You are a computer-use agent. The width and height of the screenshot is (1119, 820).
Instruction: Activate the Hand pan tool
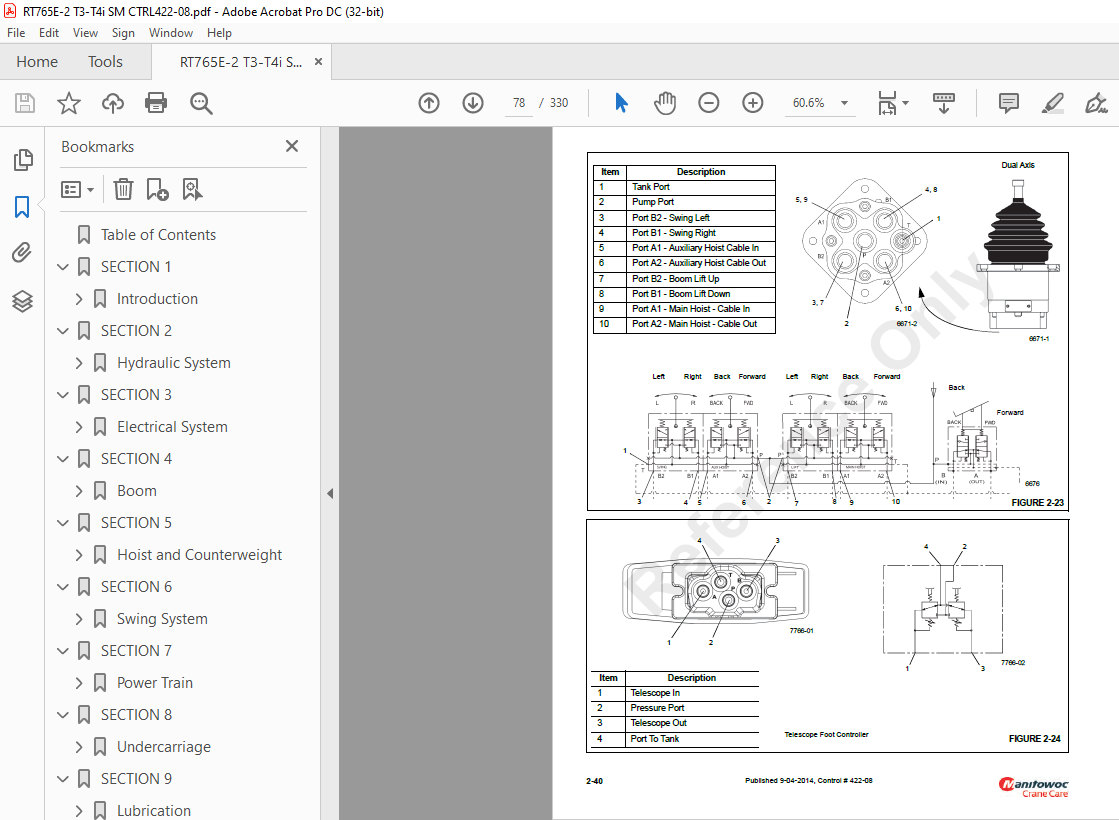(x=664, y=103)
